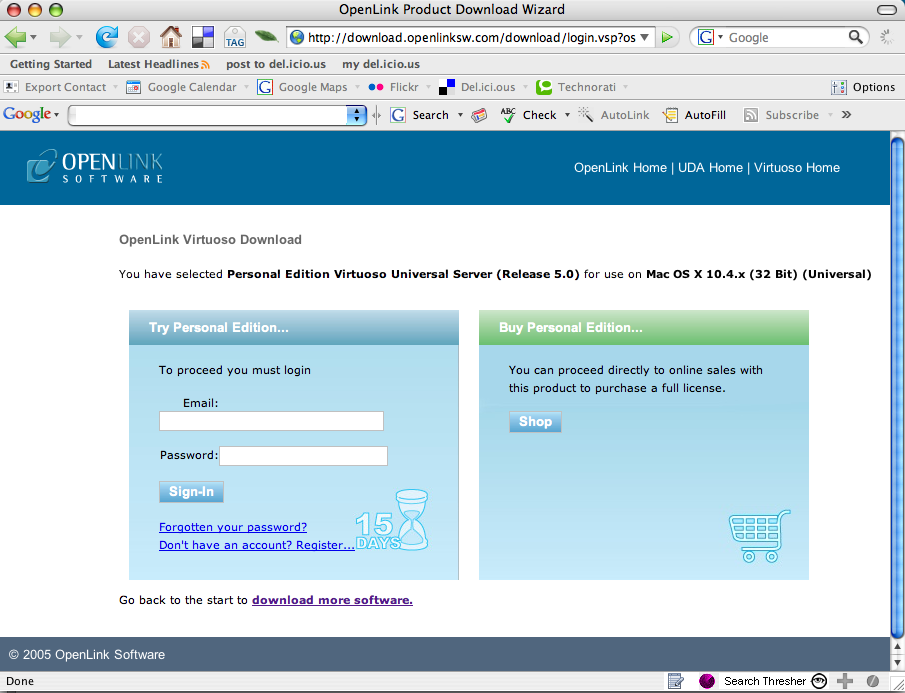
Task: Click the Subscribe feed button
Action: pyautogui.click(x=781, y=115)
